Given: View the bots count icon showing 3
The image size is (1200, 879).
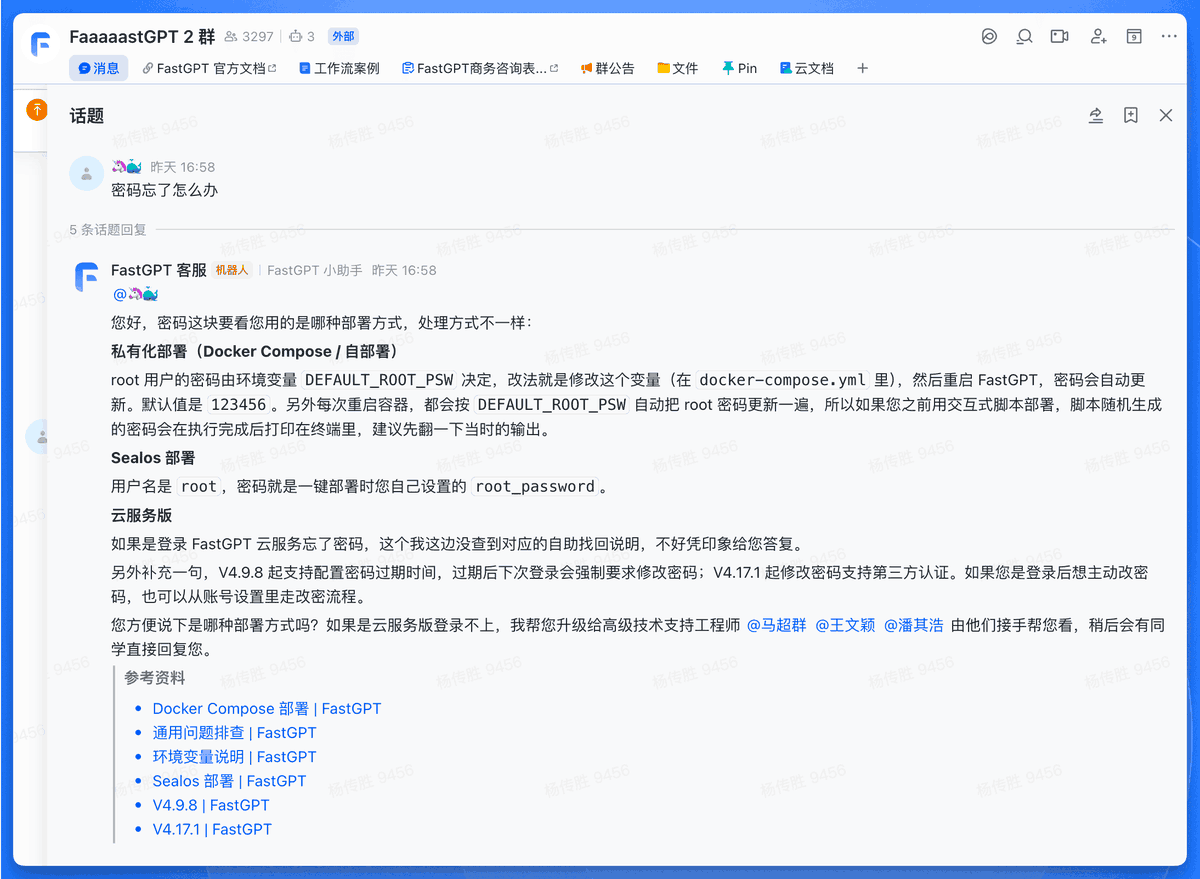Looking at the screenshot, I should point(302,37).
